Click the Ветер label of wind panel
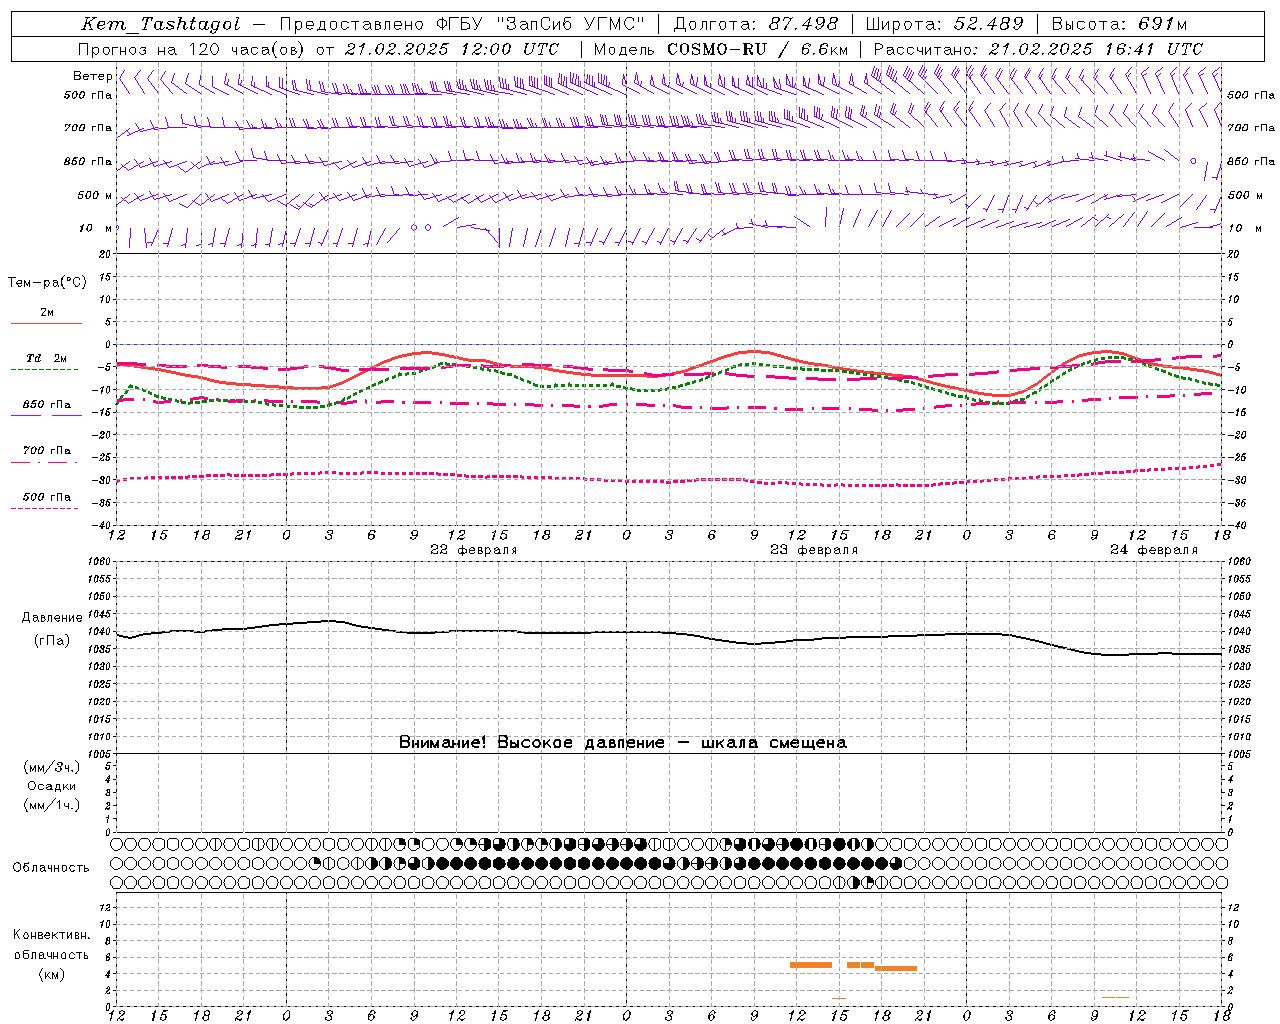 point(92,76)
